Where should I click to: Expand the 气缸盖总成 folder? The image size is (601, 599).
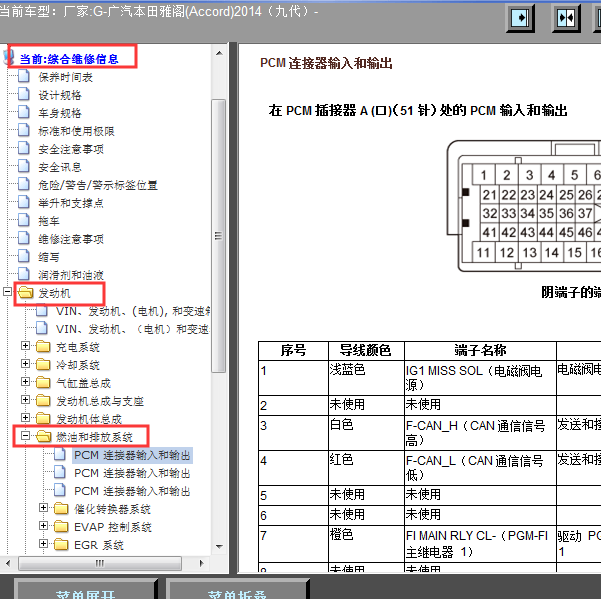tap(25, 381)
